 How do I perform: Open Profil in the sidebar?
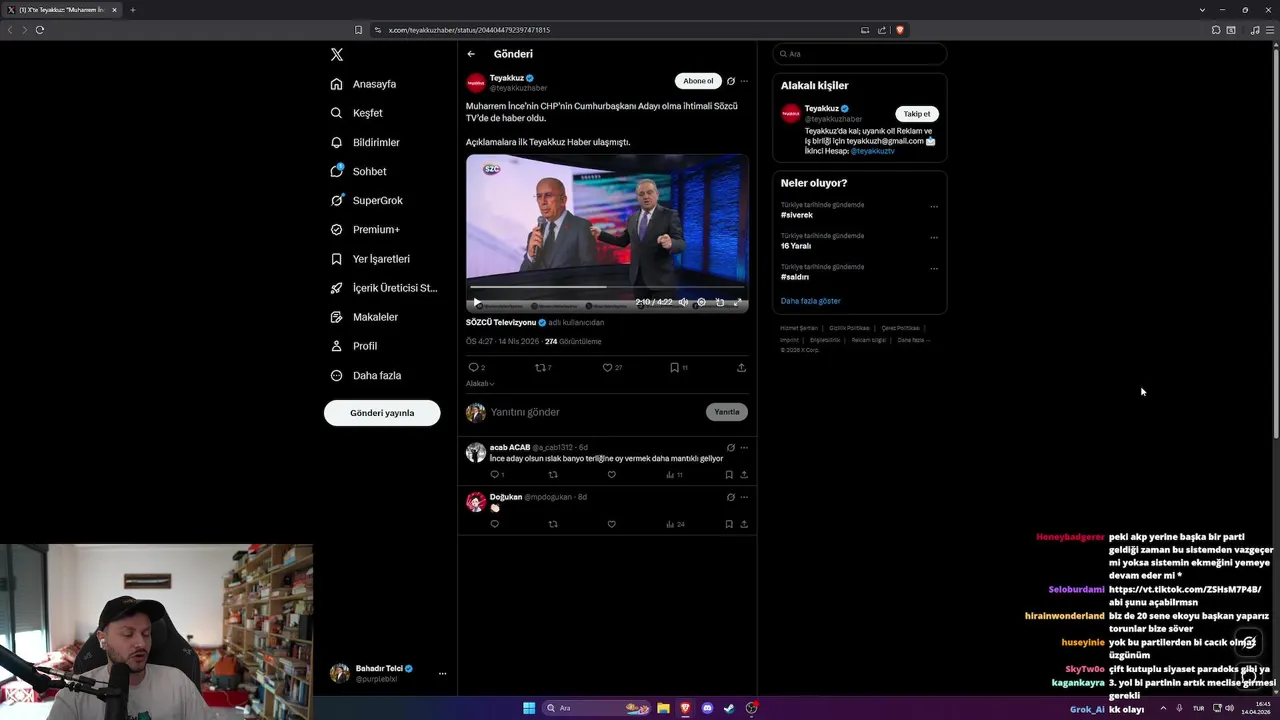pos(354,346)
